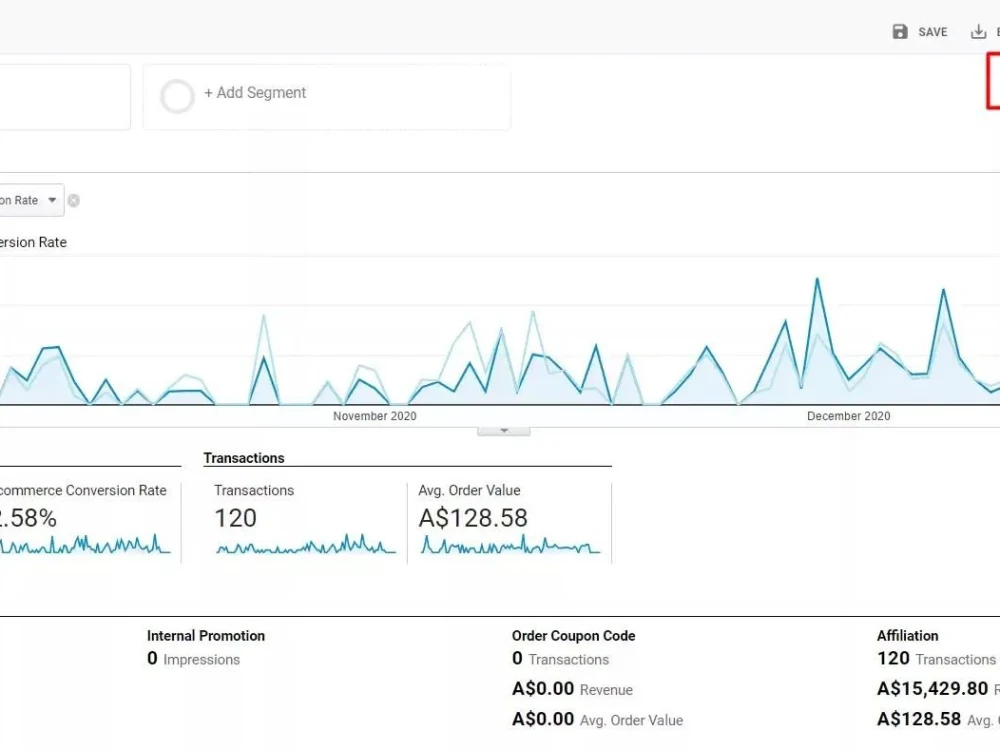Open the Affiliation section heading
The image size is (1000, 750).
pyautogui.click(x=908, y=636)
